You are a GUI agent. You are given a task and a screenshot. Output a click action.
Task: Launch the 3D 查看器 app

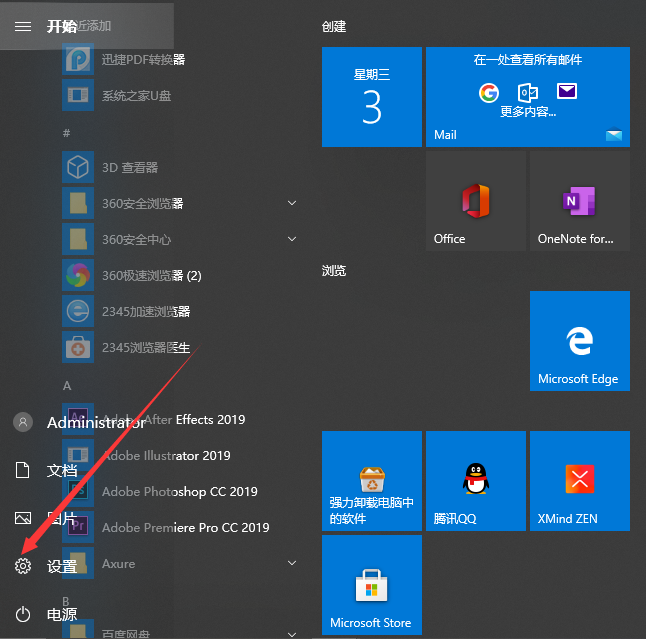click(x=130, y=167)
